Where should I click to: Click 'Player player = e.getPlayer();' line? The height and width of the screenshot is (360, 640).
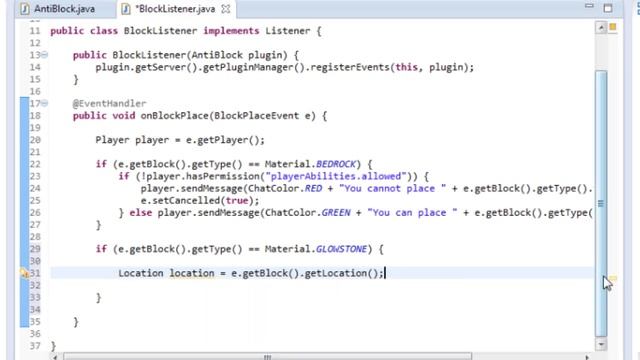(x=180, y=140)
